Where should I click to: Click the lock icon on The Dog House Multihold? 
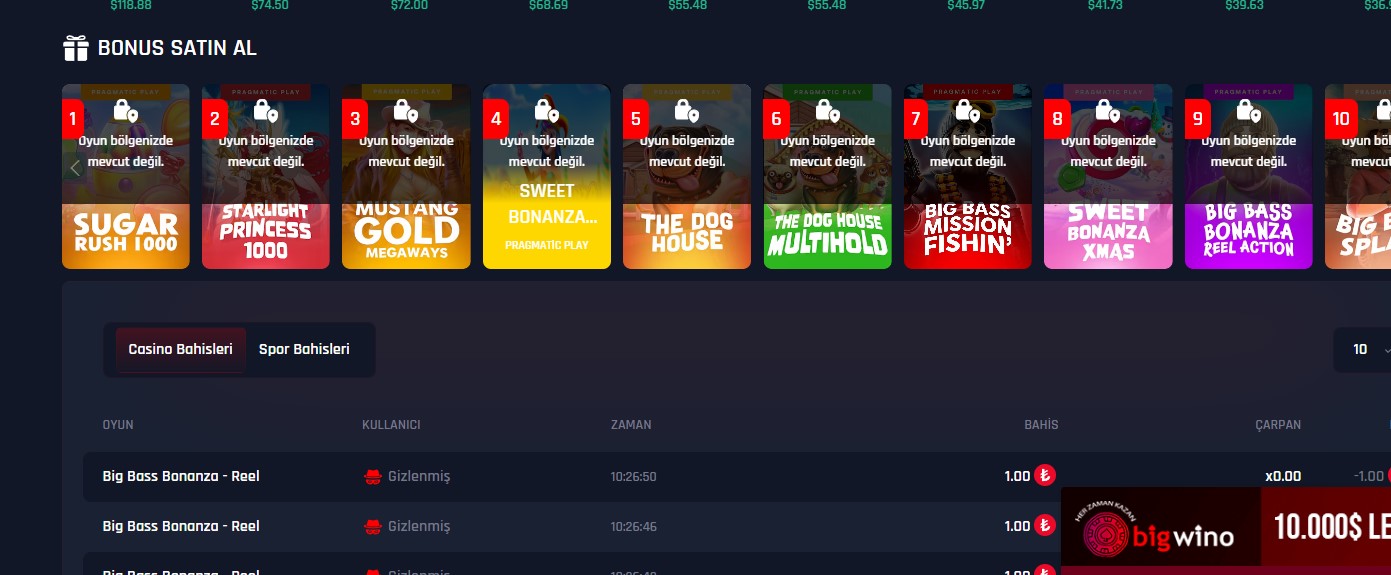(826, 110)
